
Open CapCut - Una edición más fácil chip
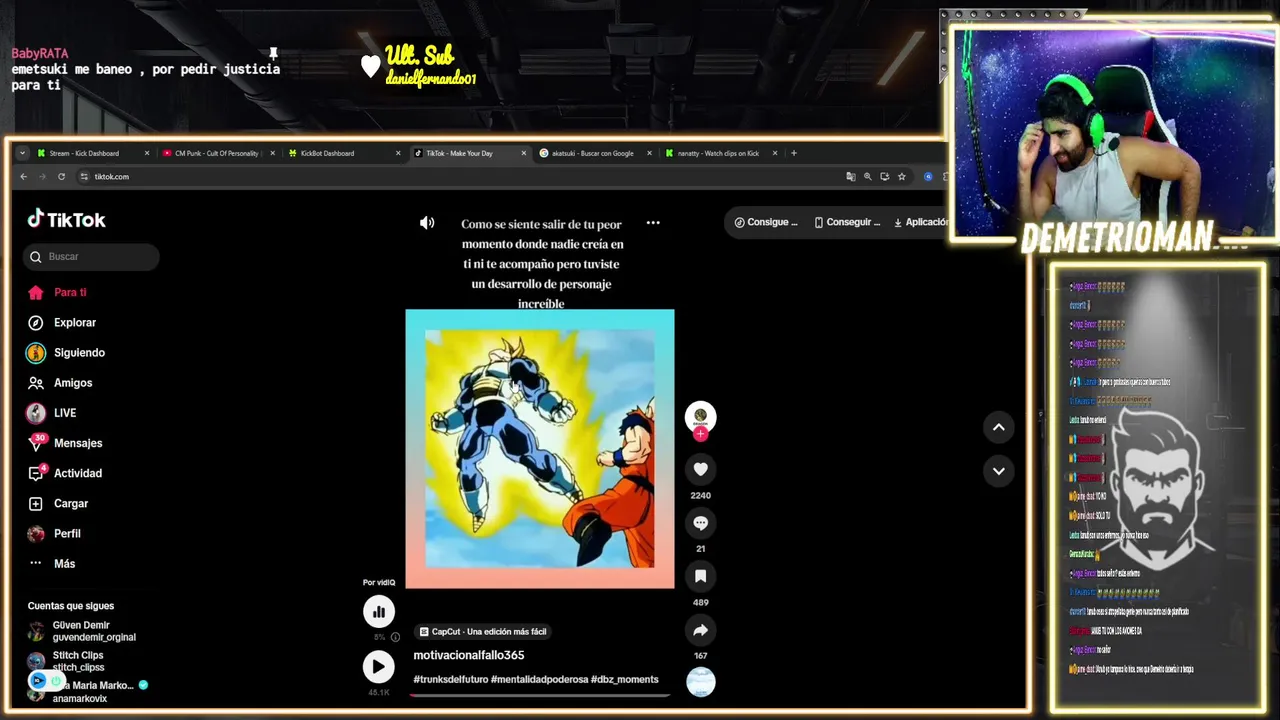483,632
